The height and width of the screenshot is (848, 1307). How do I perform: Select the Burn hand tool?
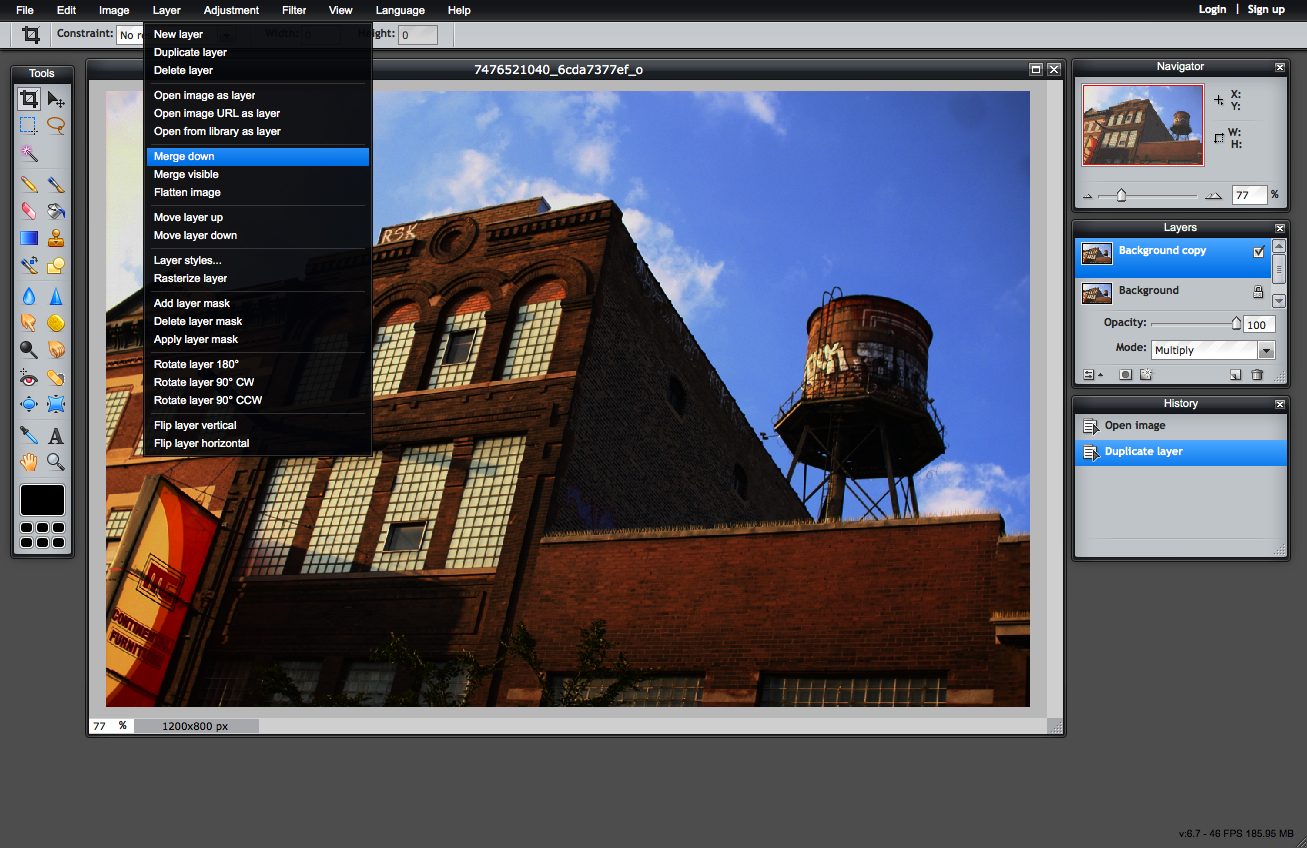pyautogui.click(x=56, y=349)
